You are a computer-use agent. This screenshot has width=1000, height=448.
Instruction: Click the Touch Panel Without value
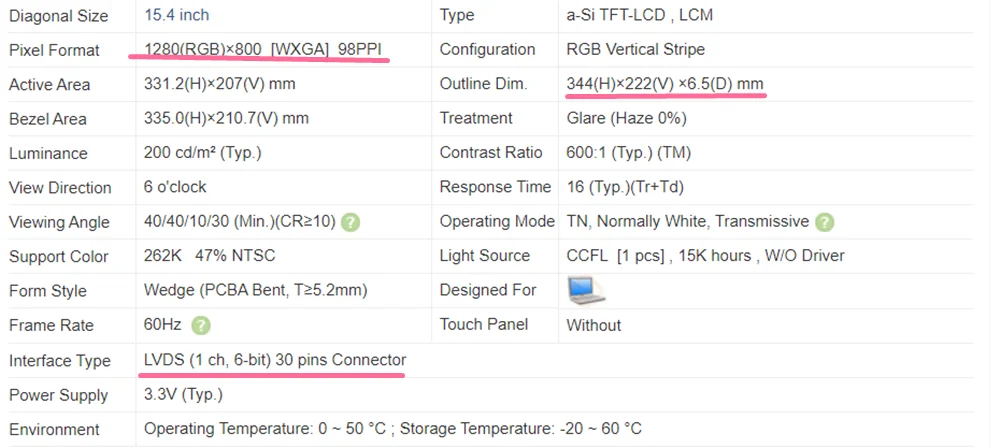click(x=594, y=325)
